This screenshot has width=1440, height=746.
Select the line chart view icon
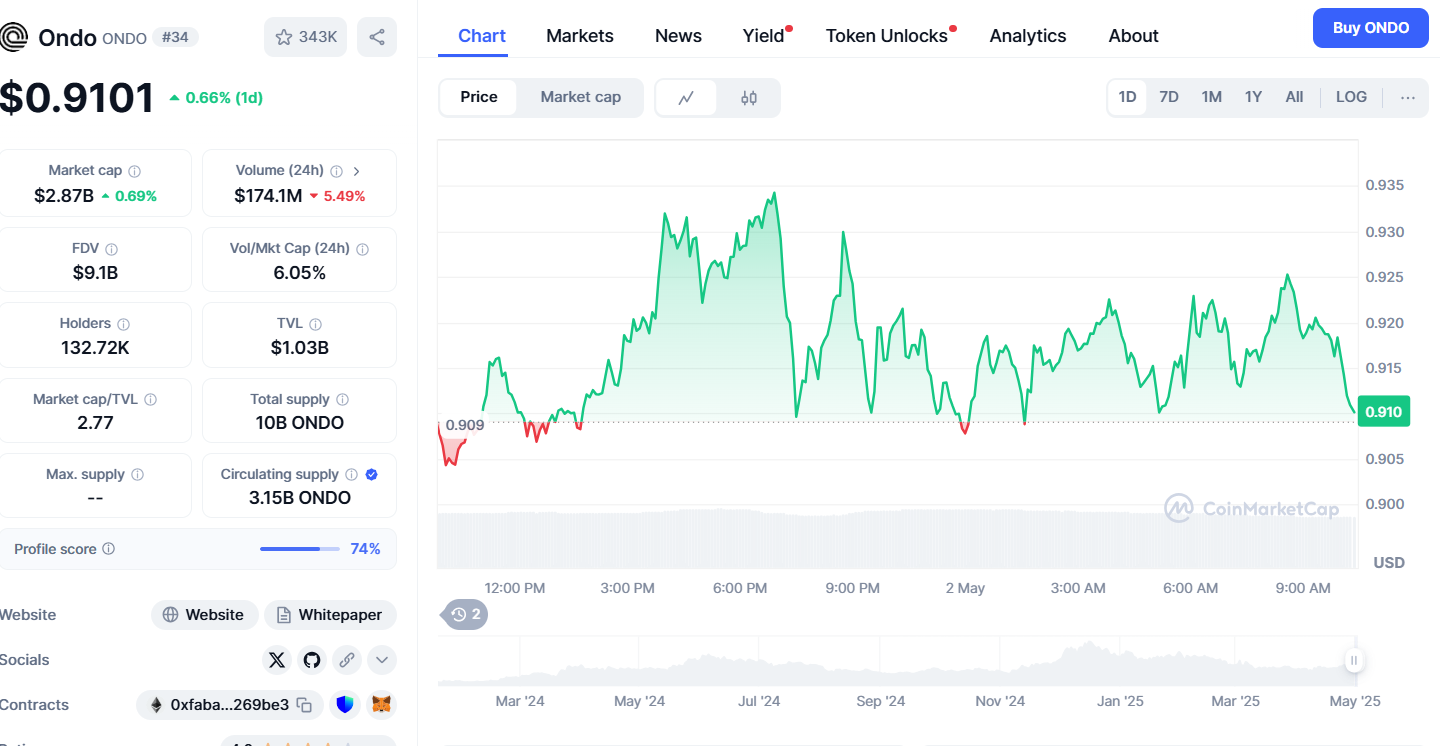[686, 98]
